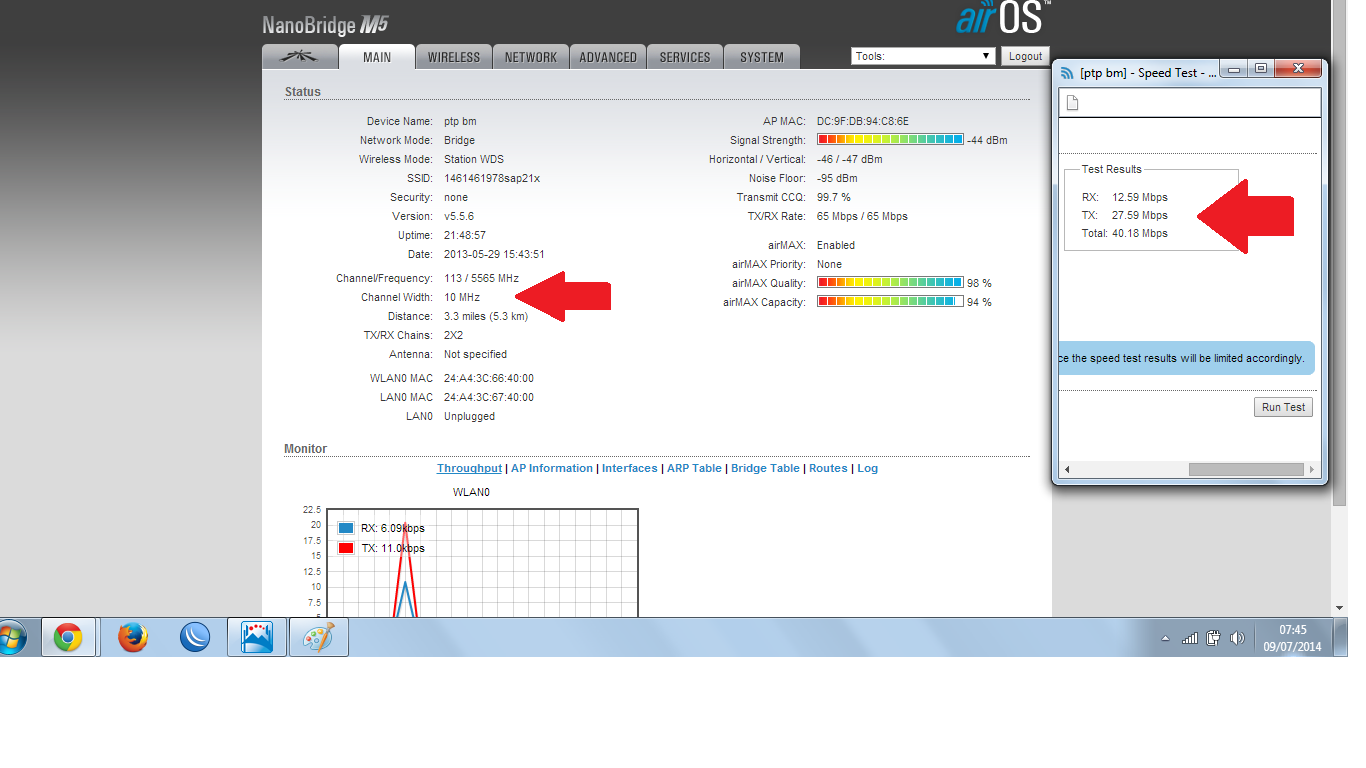The height and width of the screenshot is (768, 1366).
Task: Switch to the MAIN tab
Action: [x=377, y=57]
